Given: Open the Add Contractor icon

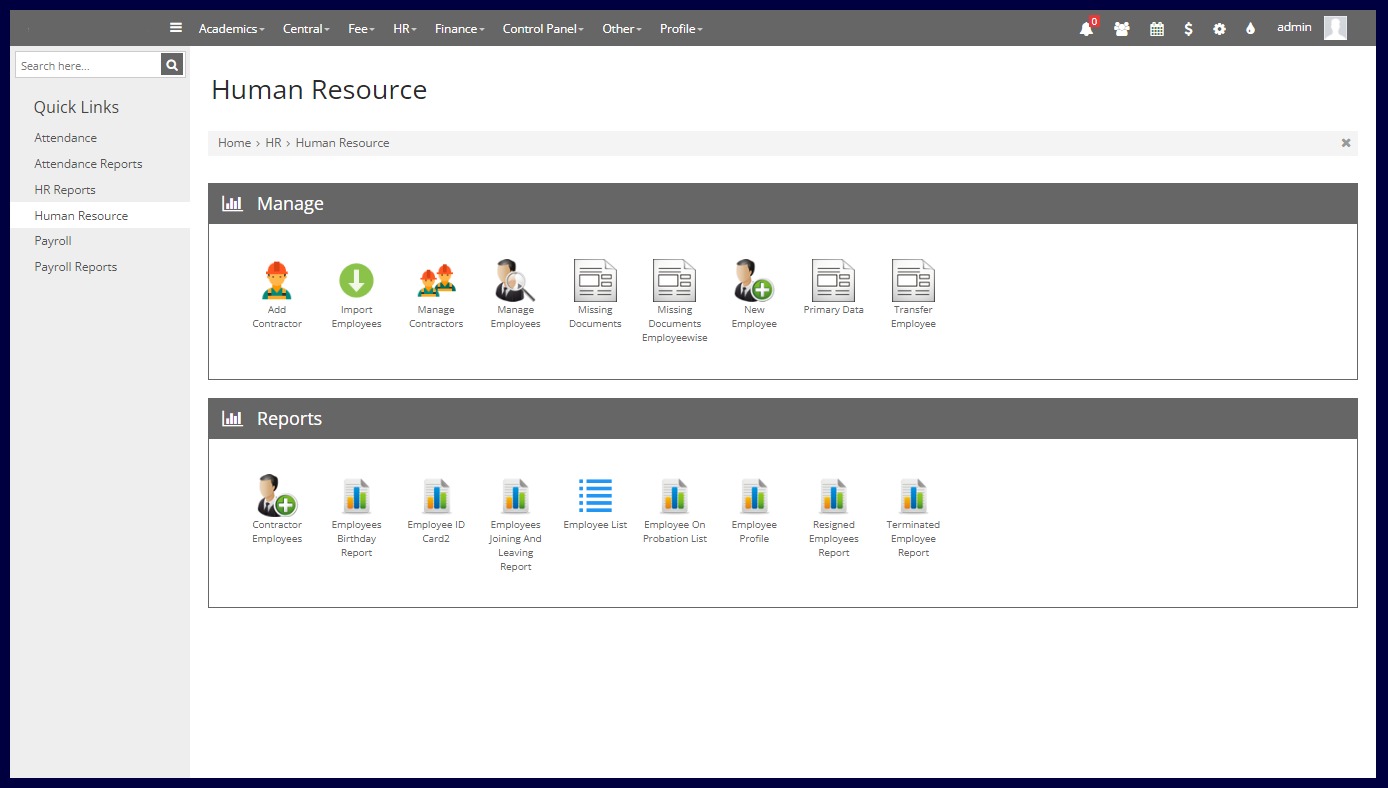Looking at the screenshot, I should point(277,281).
